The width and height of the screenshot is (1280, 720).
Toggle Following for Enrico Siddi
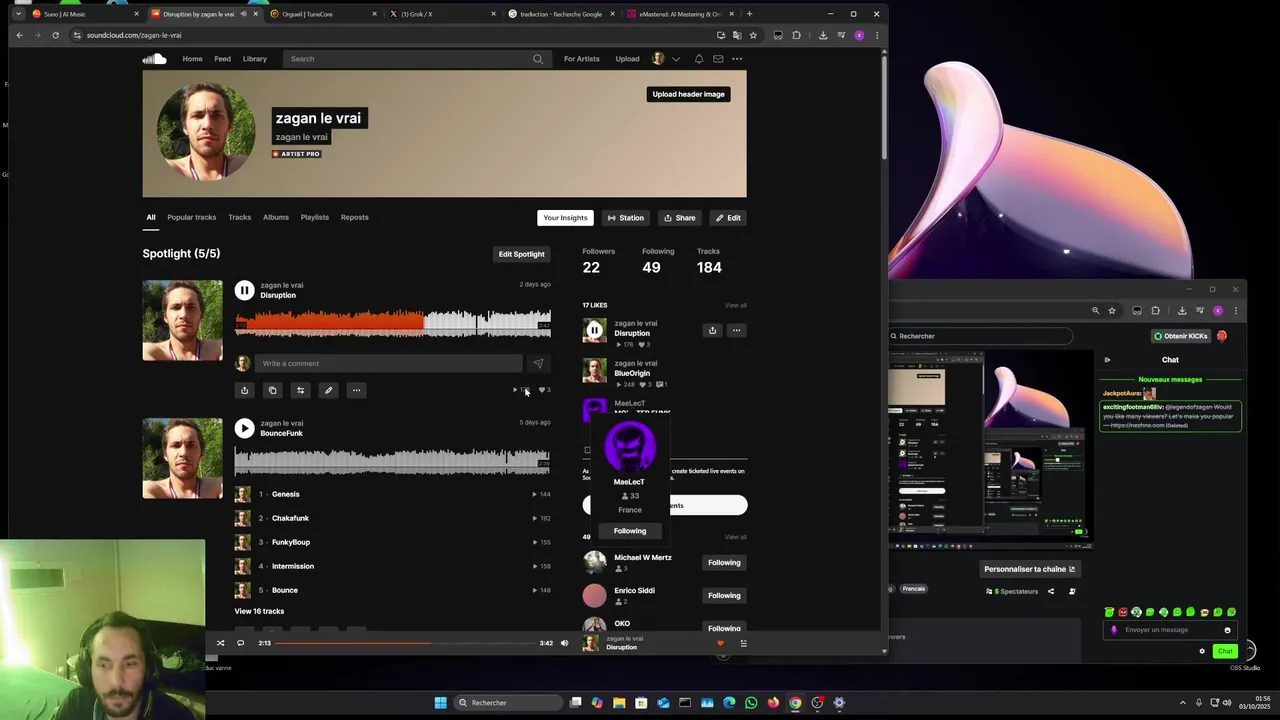(x=724, y=595)
